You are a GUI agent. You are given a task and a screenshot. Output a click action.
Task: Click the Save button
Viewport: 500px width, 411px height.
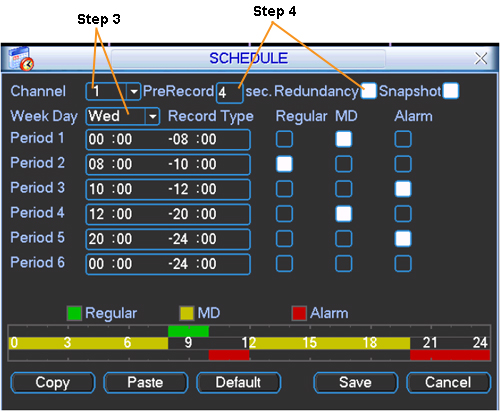[356, 382]
